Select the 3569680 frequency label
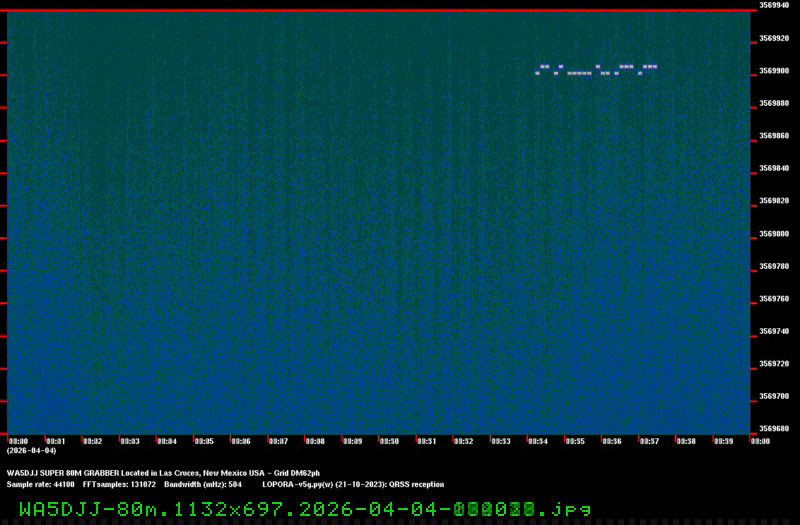 pos(775,429)
